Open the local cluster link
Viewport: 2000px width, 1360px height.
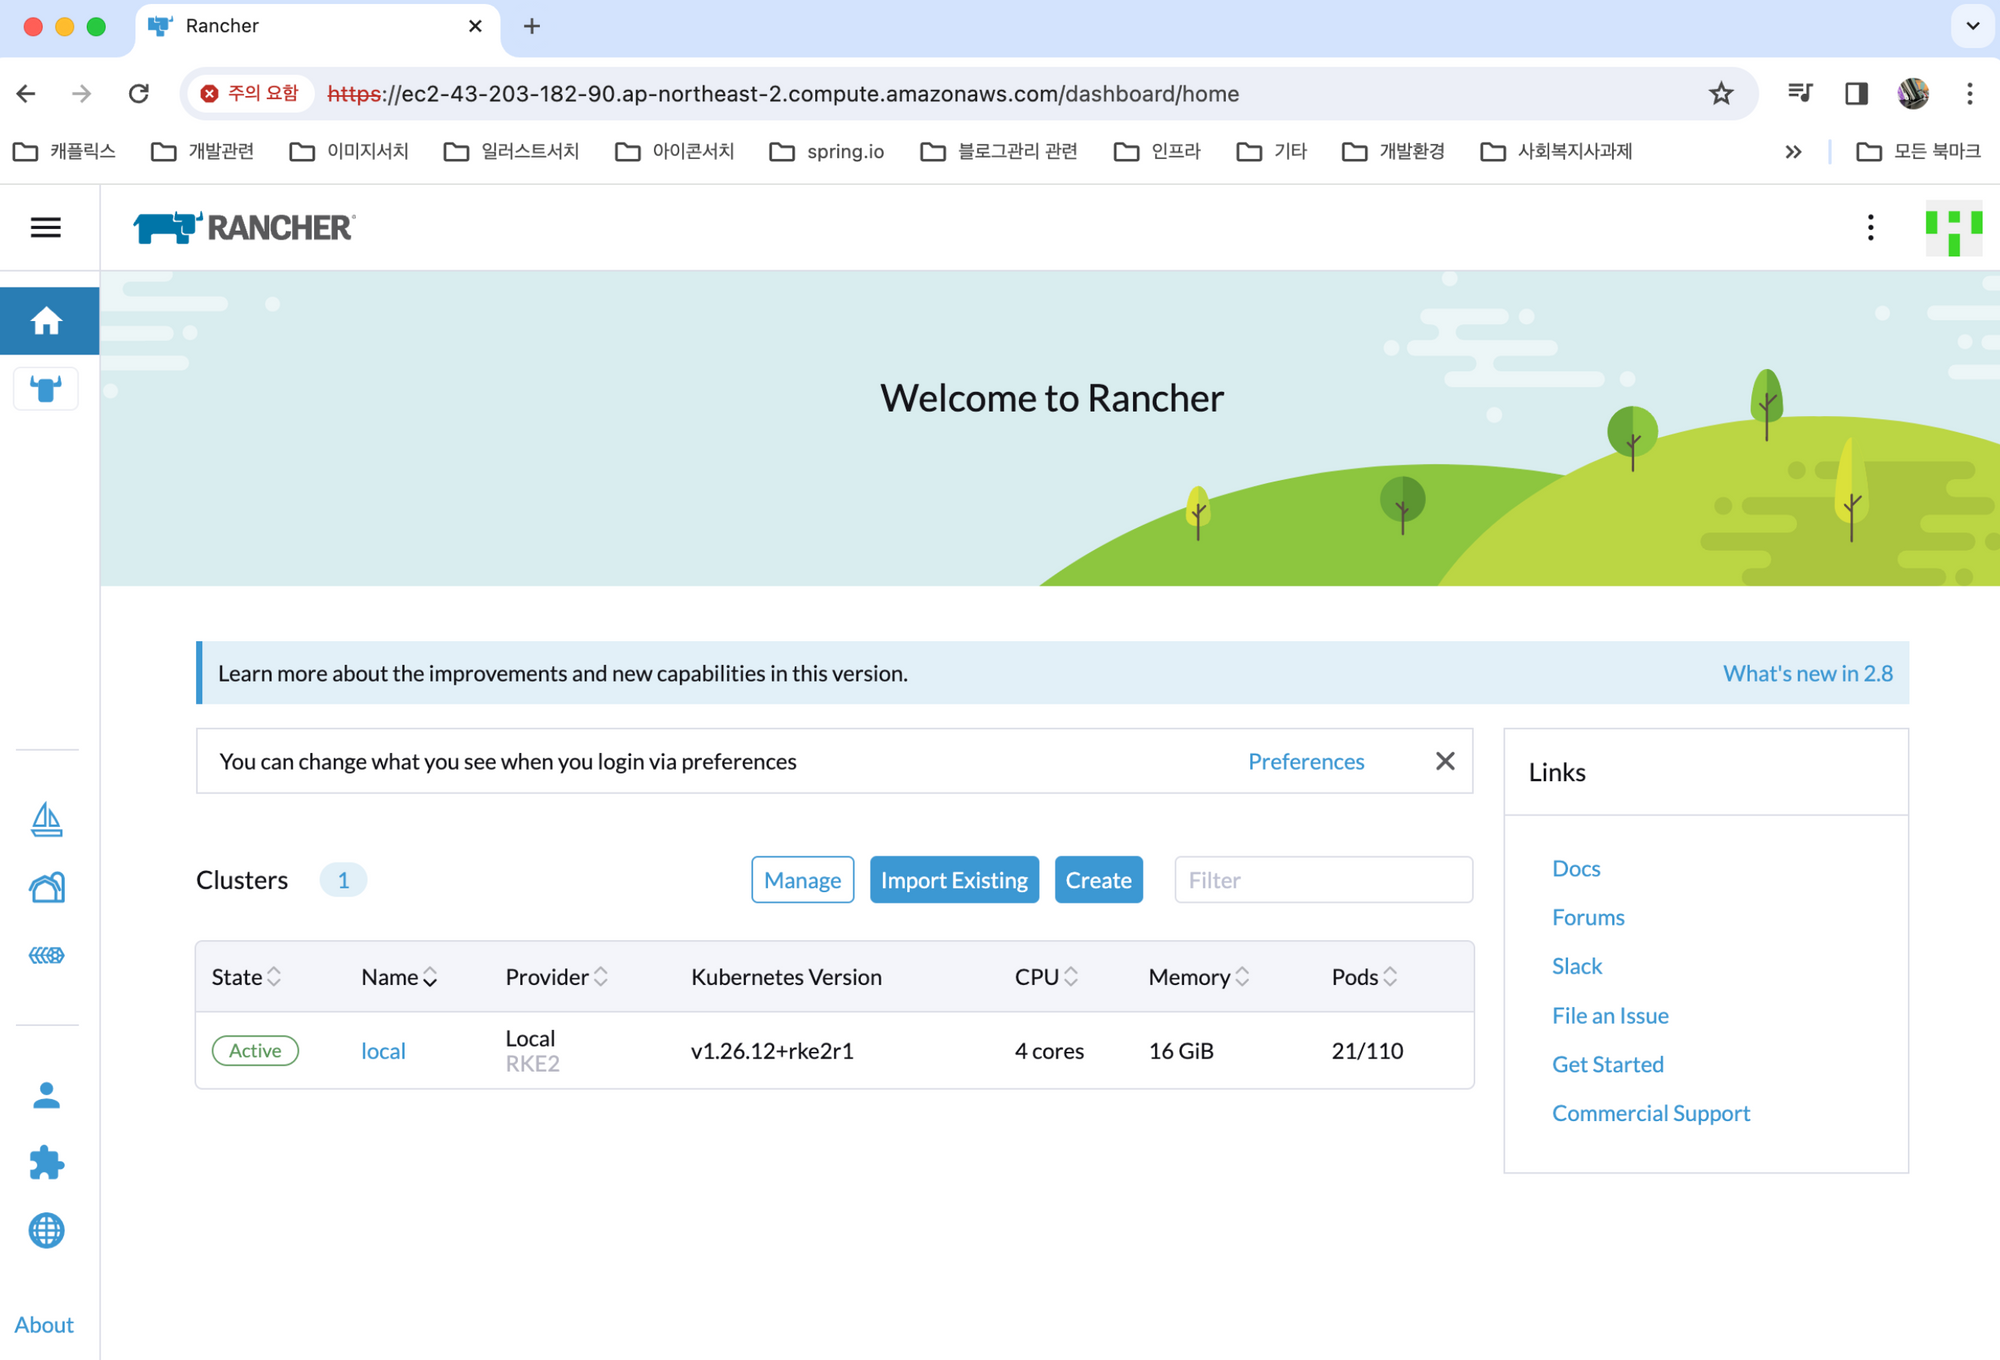(x=383, y=1051)
